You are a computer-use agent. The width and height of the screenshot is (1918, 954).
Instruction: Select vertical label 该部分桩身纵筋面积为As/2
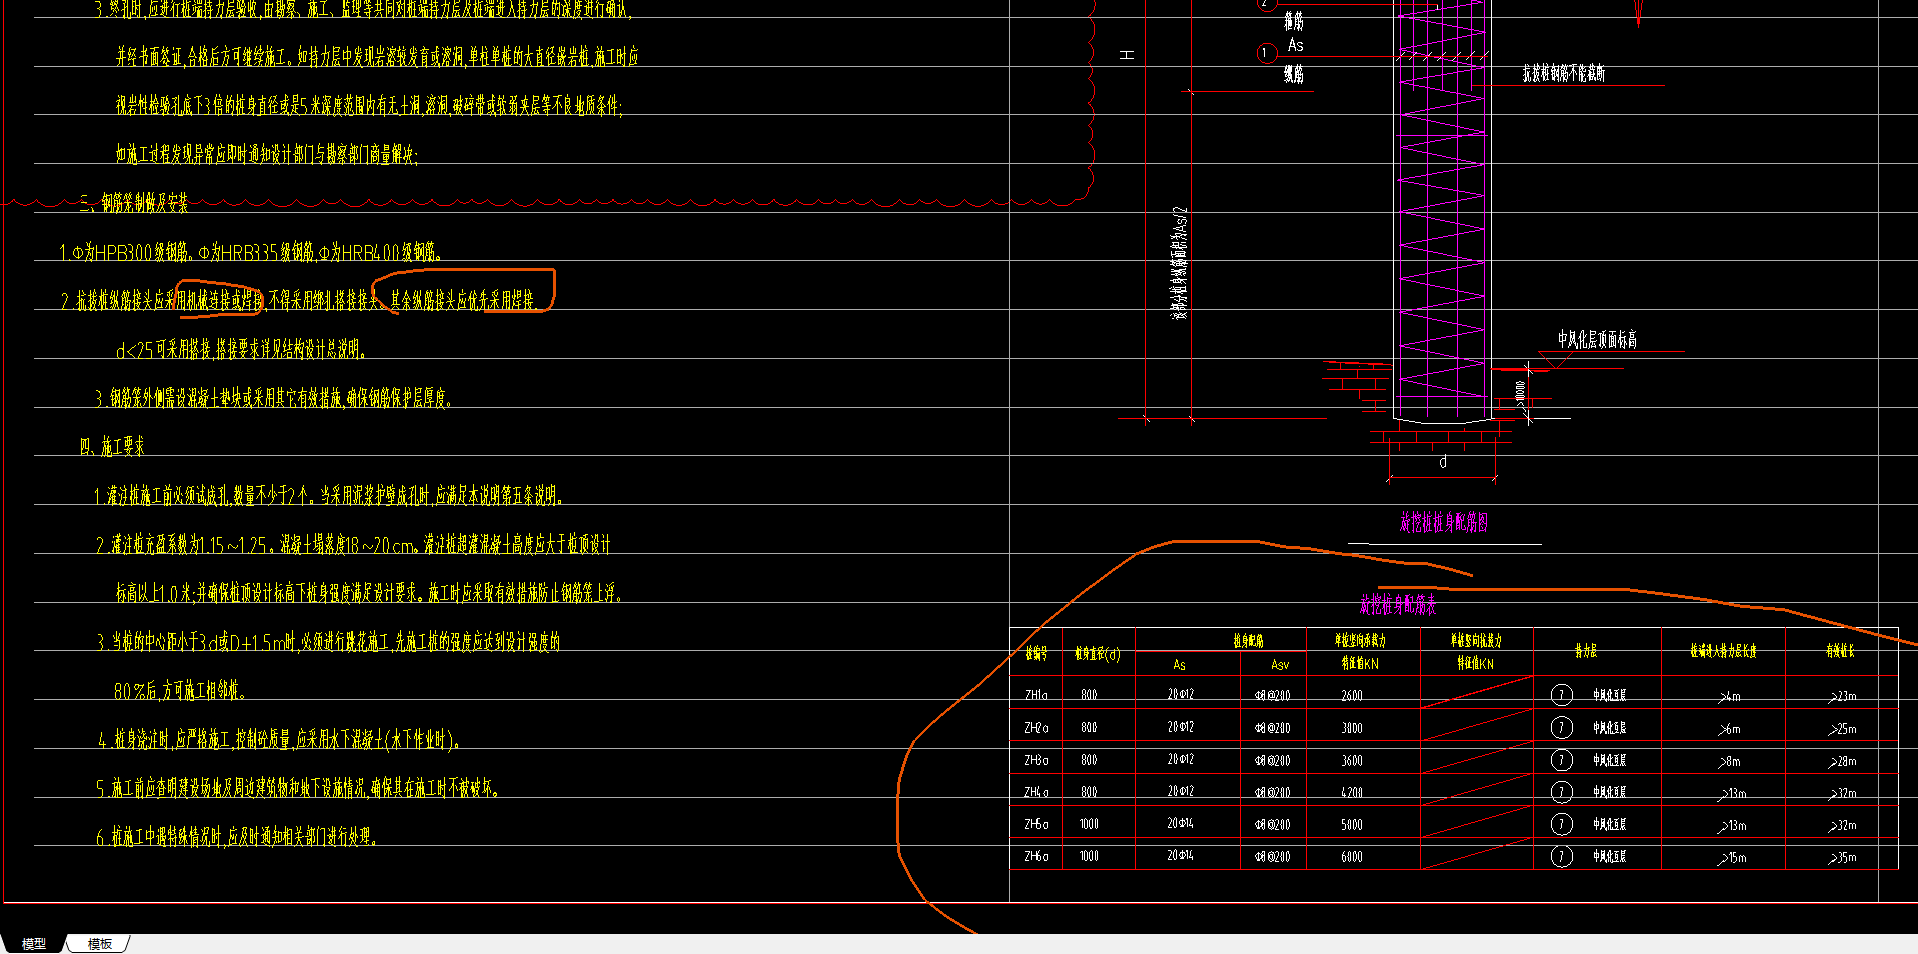pyautogui.click(x=1179, y=264)
